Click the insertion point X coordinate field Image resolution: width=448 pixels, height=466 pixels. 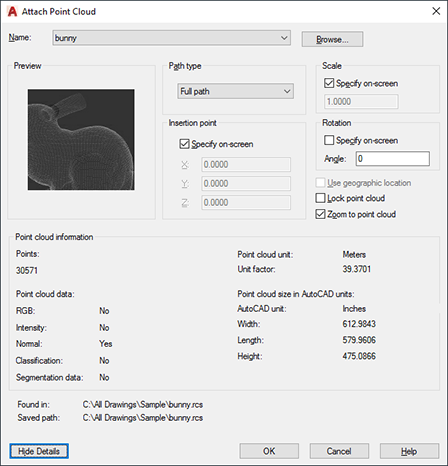click(246, 164)
